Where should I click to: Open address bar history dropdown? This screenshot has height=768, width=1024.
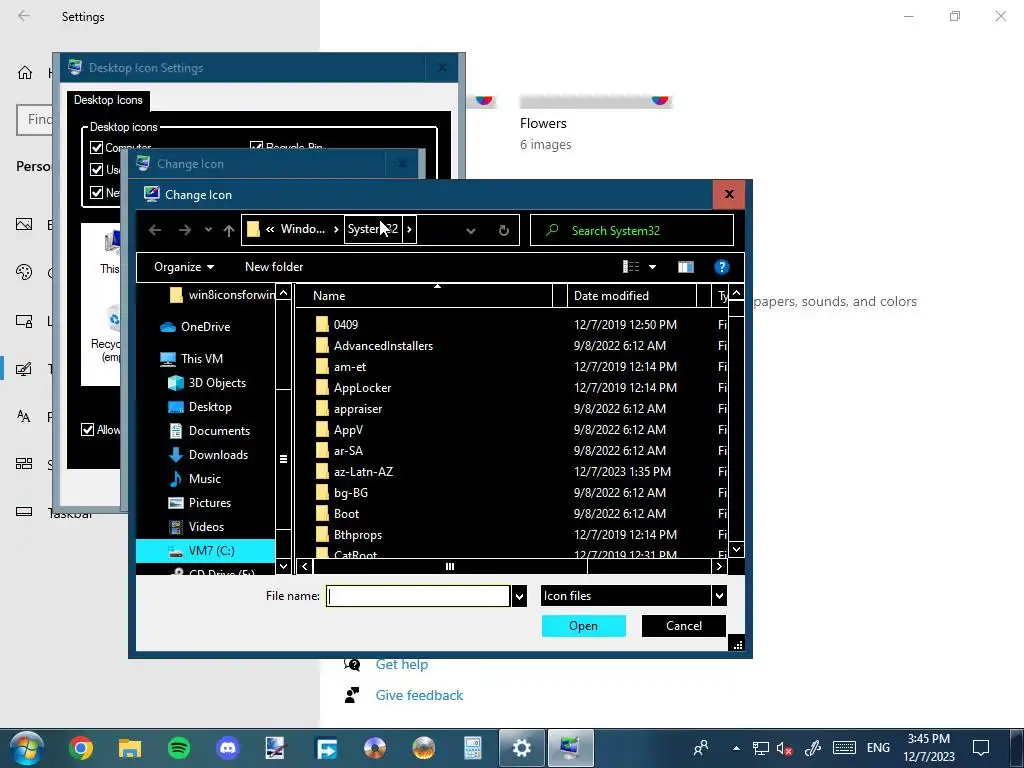click(470, 230)
